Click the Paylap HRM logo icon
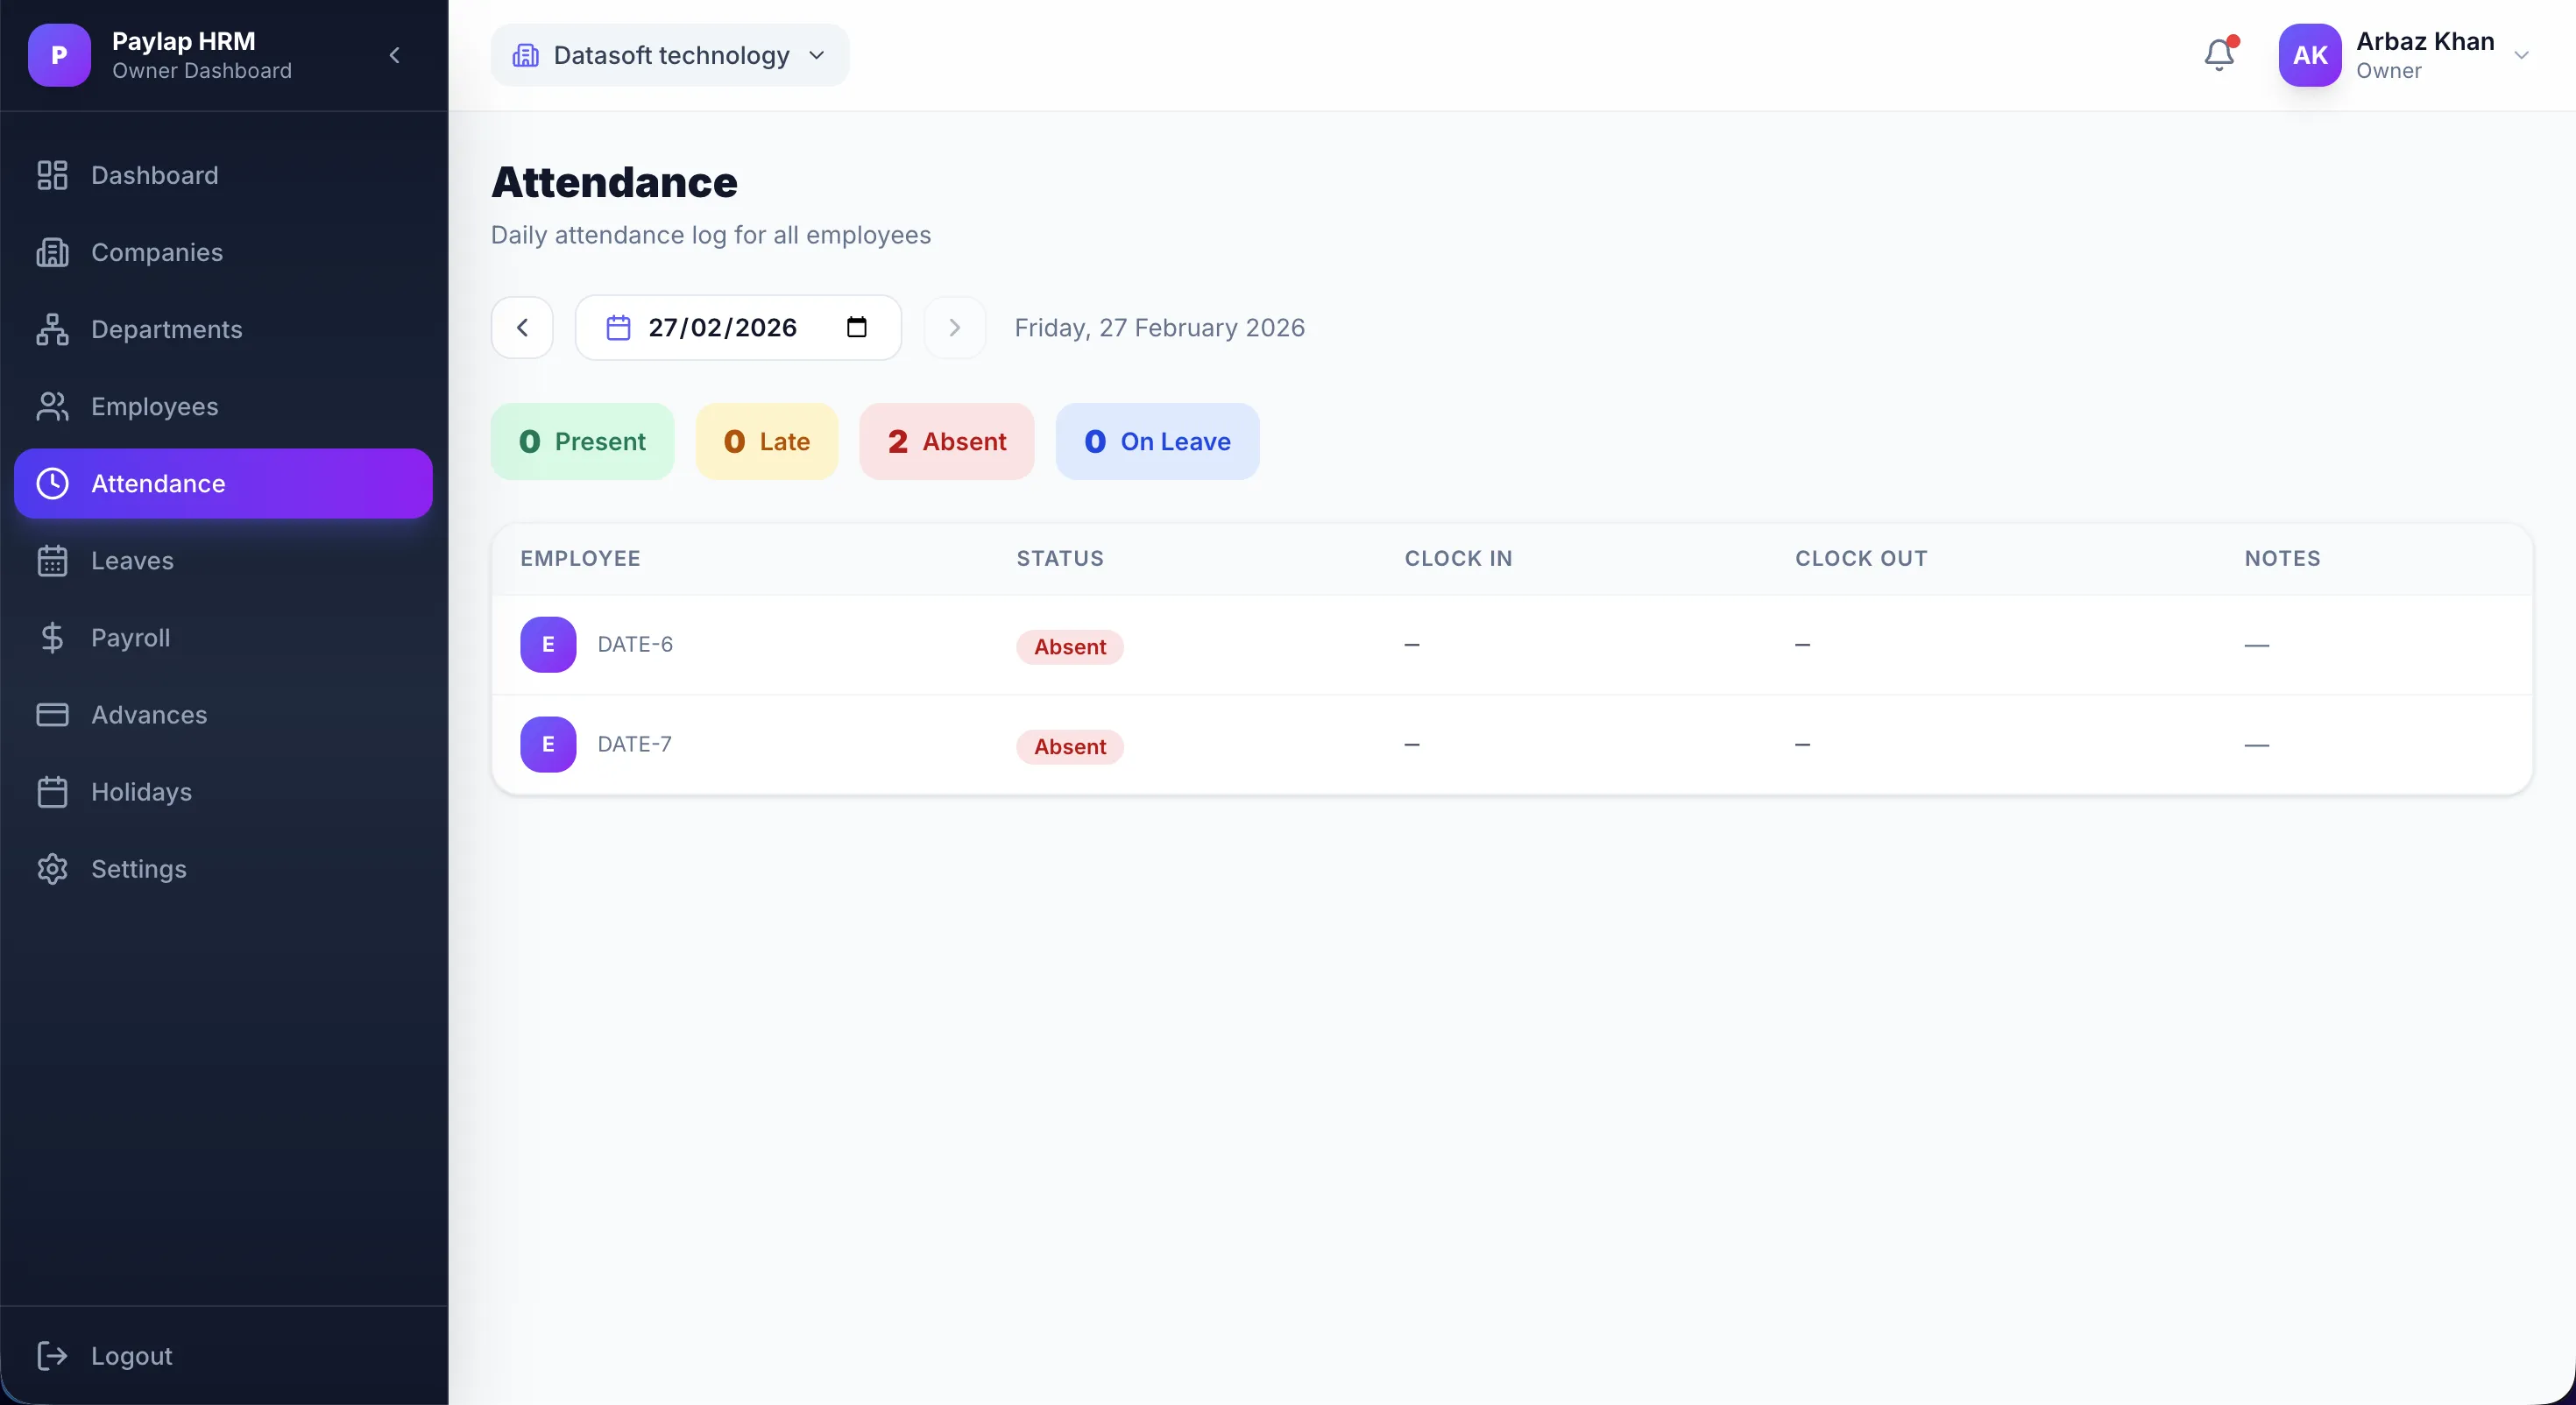This screenshot has width=2576, height=1405. point(59,55)
